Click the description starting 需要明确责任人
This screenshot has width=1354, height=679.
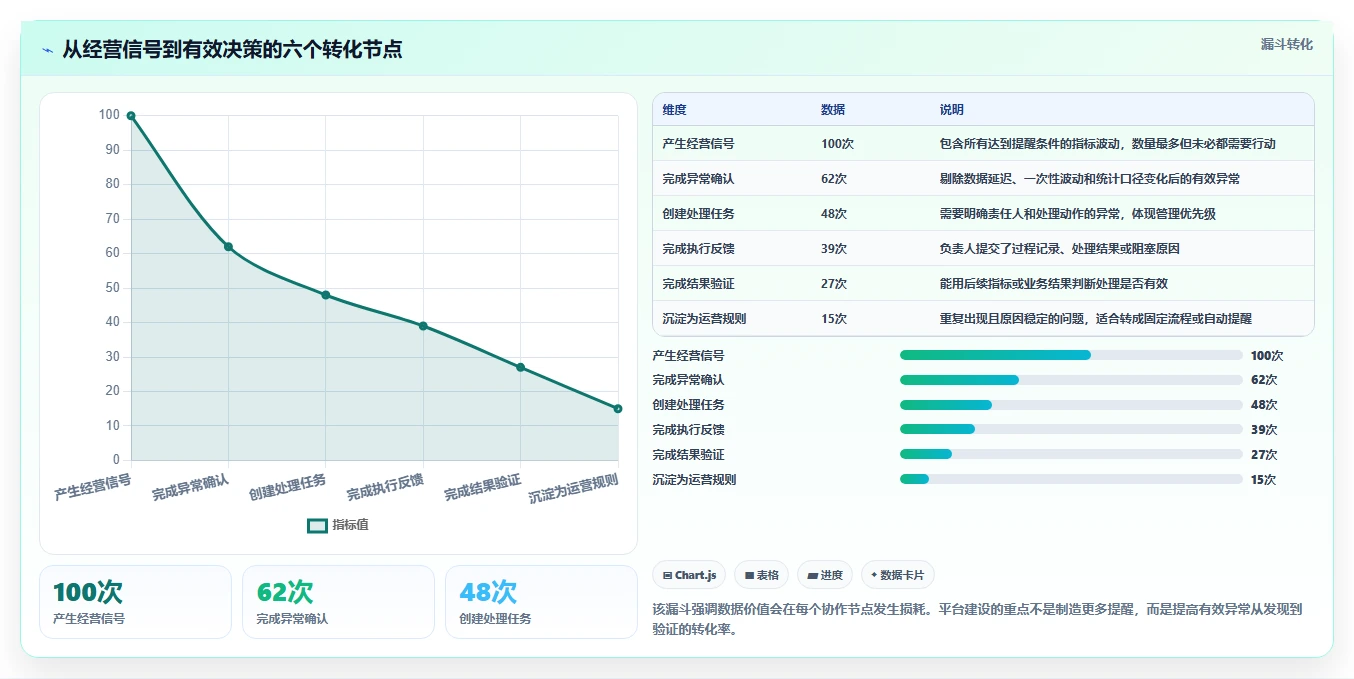(1078, 214)
